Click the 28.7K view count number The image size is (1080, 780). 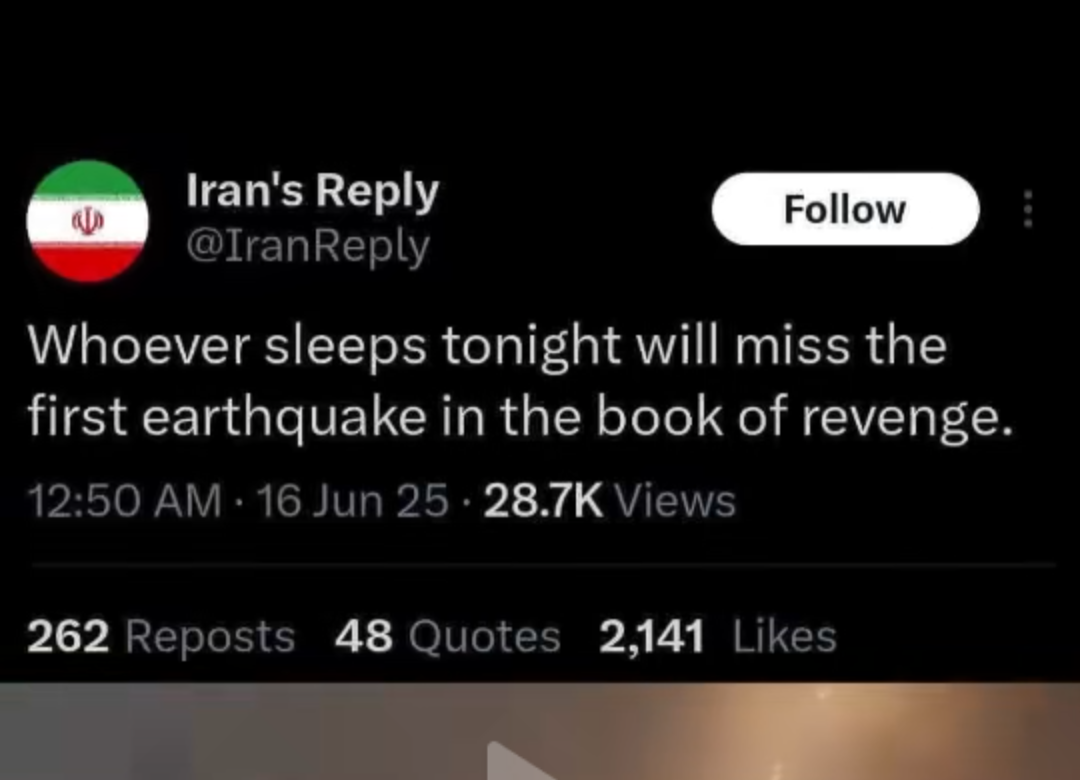click(543, 500)
